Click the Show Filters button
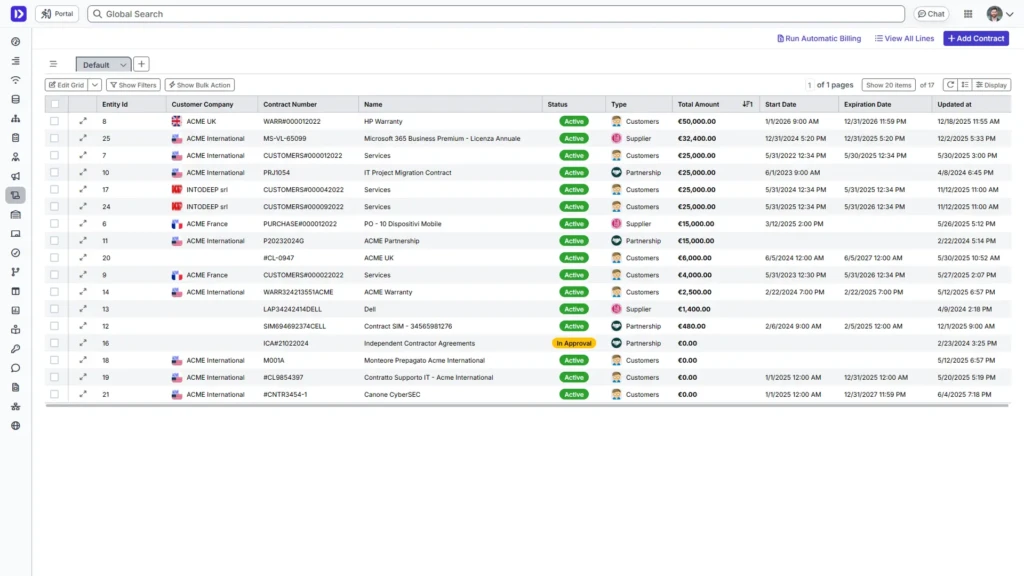 (x=133, y=85)
